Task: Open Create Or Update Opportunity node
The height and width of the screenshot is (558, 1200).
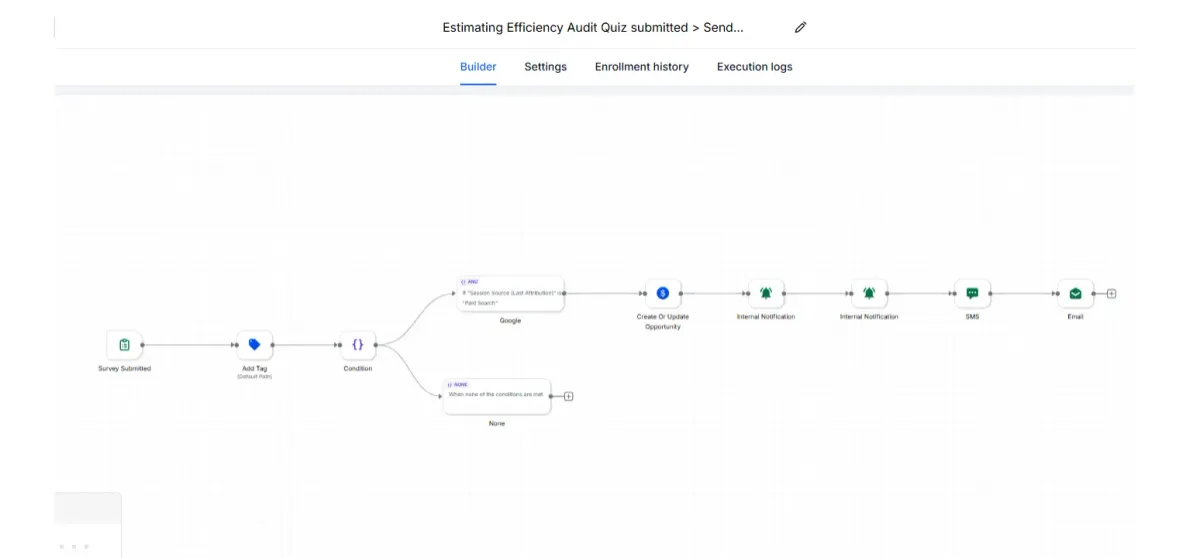Action: [662, 294]
